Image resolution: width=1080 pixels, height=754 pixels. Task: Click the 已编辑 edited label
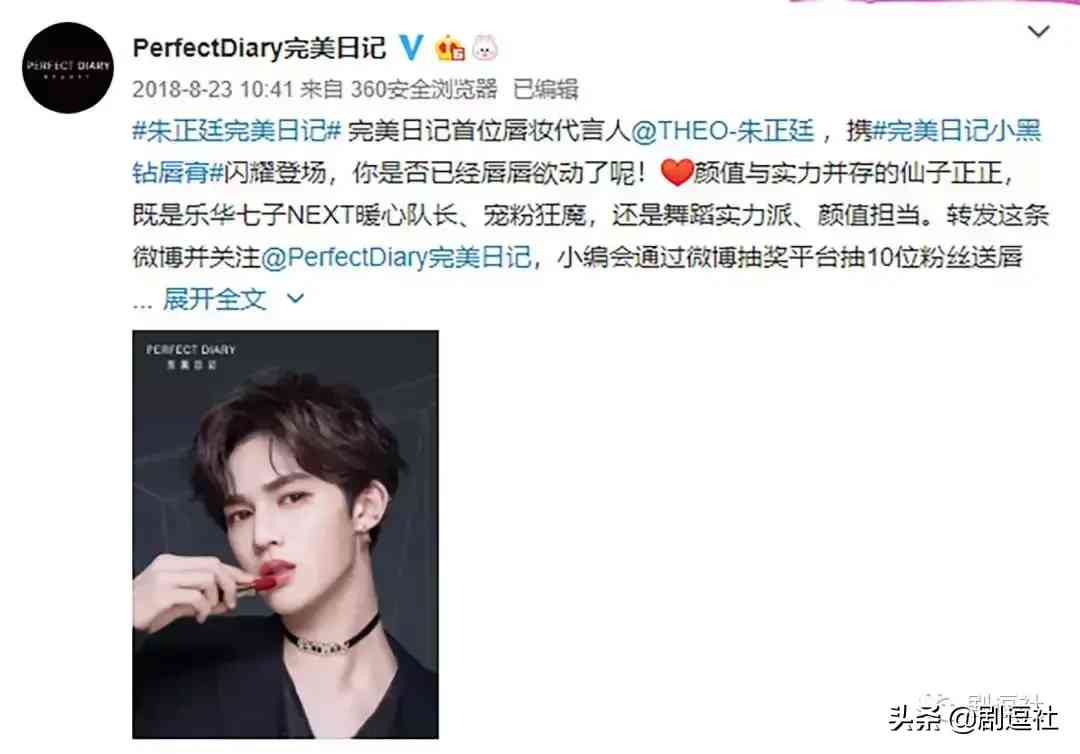546,89
